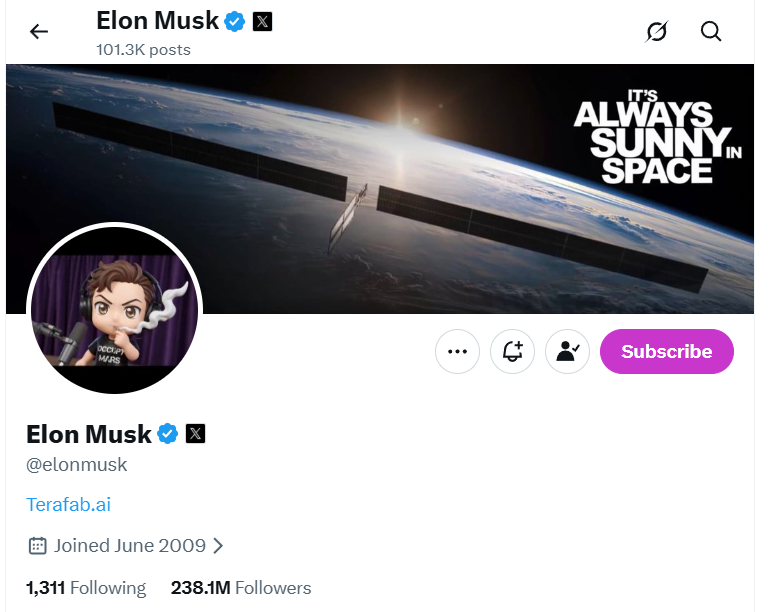The image size is (771, 612).
Task: Click the calendar icon beside the join date
Action: [38, 546]
